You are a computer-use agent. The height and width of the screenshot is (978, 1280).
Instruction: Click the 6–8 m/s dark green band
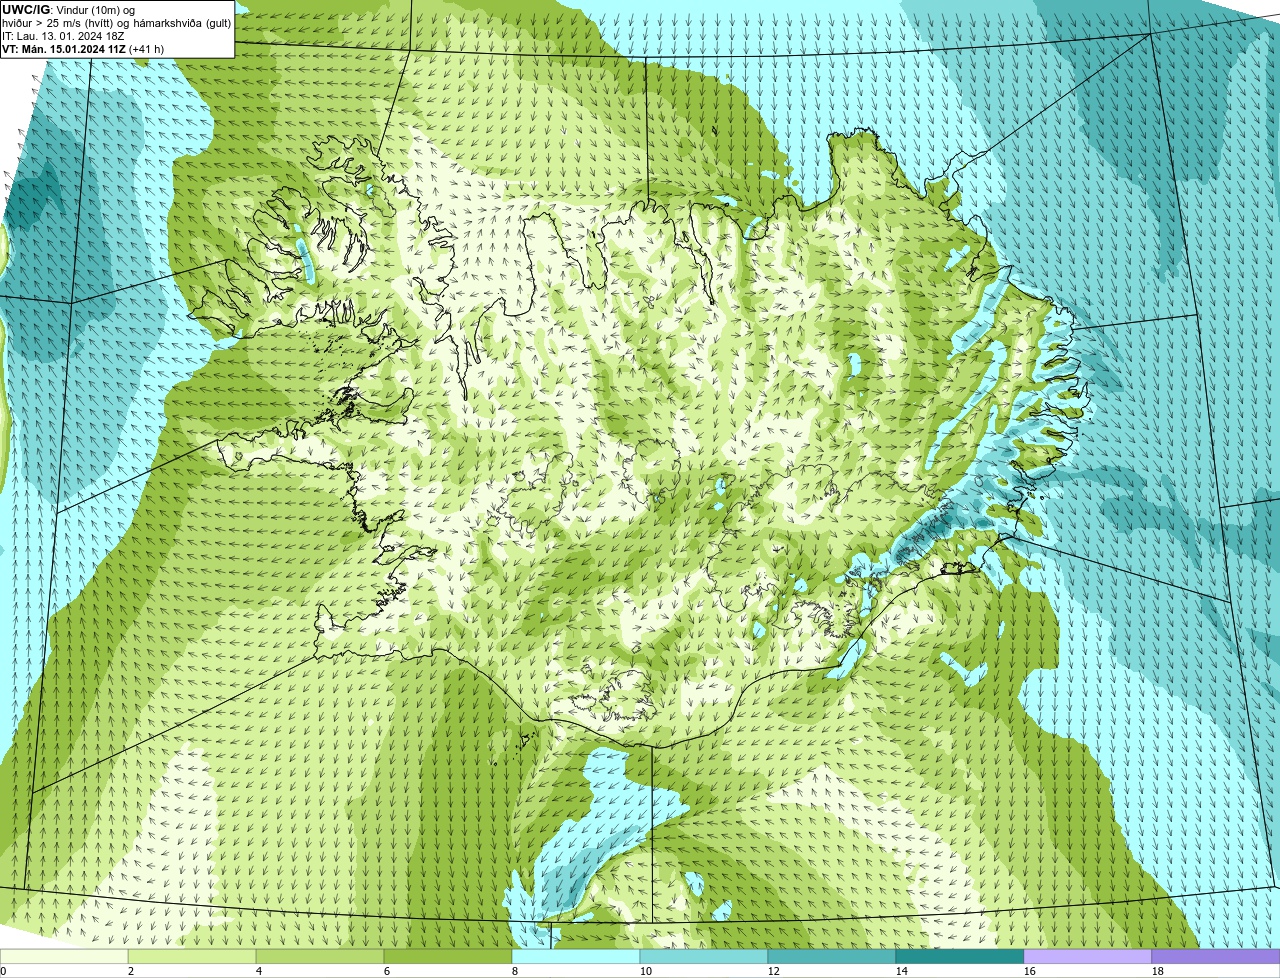448,956
